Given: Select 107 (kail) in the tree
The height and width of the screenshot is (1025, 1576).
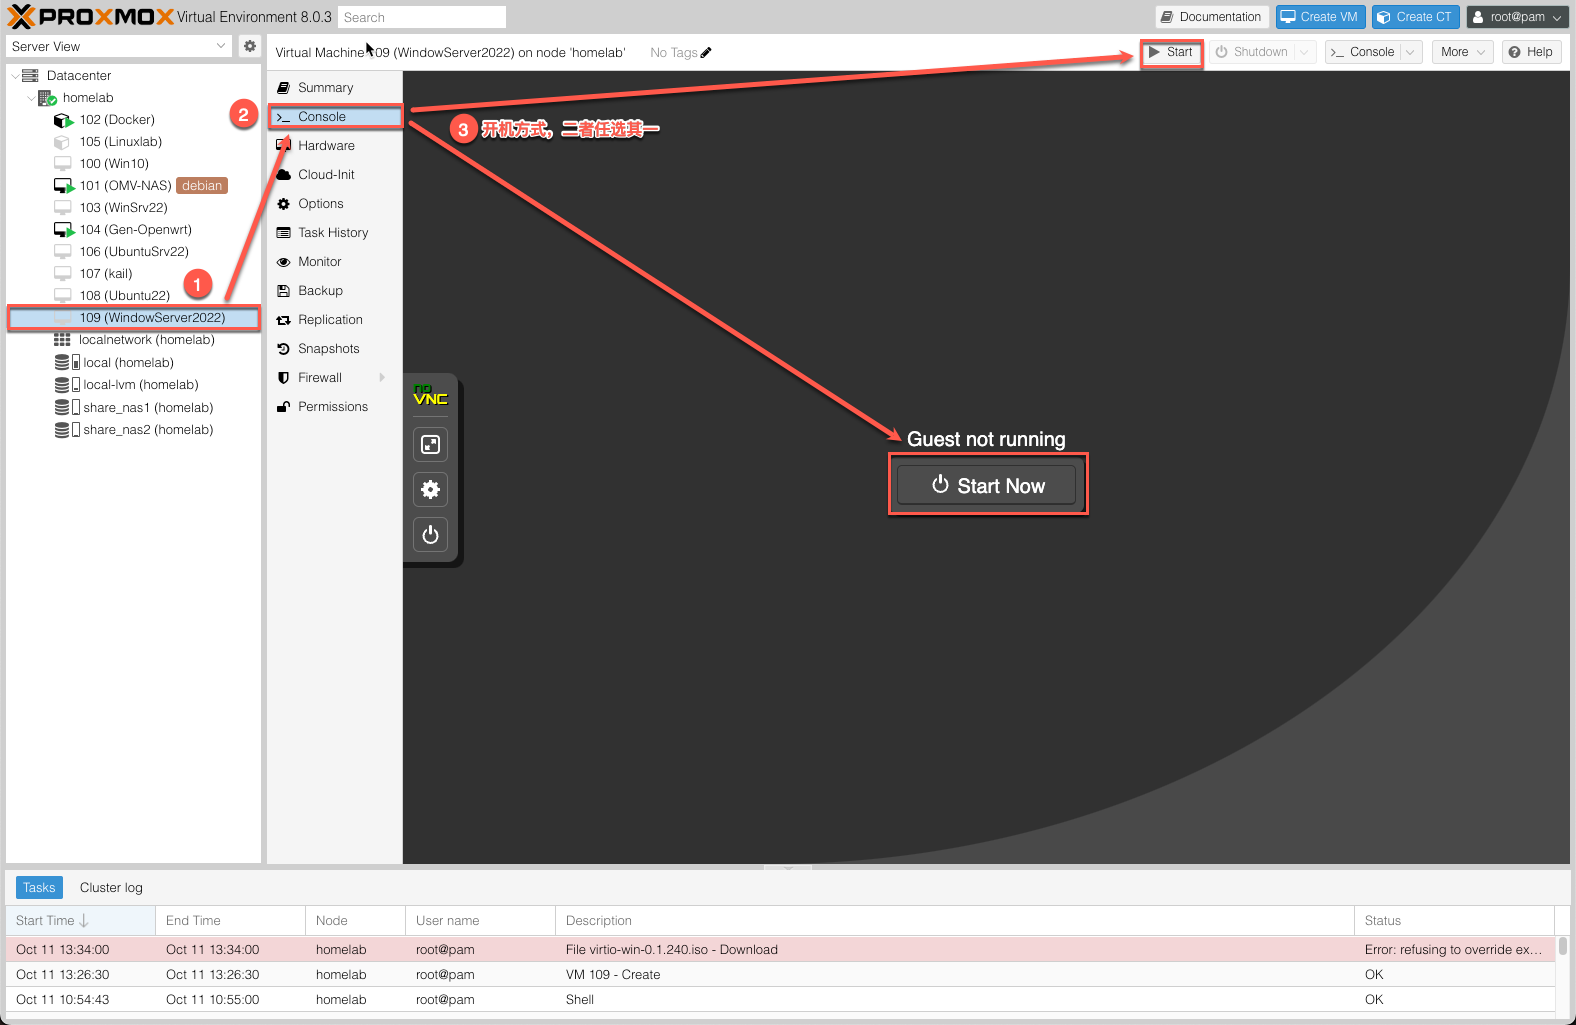Looking at the screenshot, I should coord(134,274).
